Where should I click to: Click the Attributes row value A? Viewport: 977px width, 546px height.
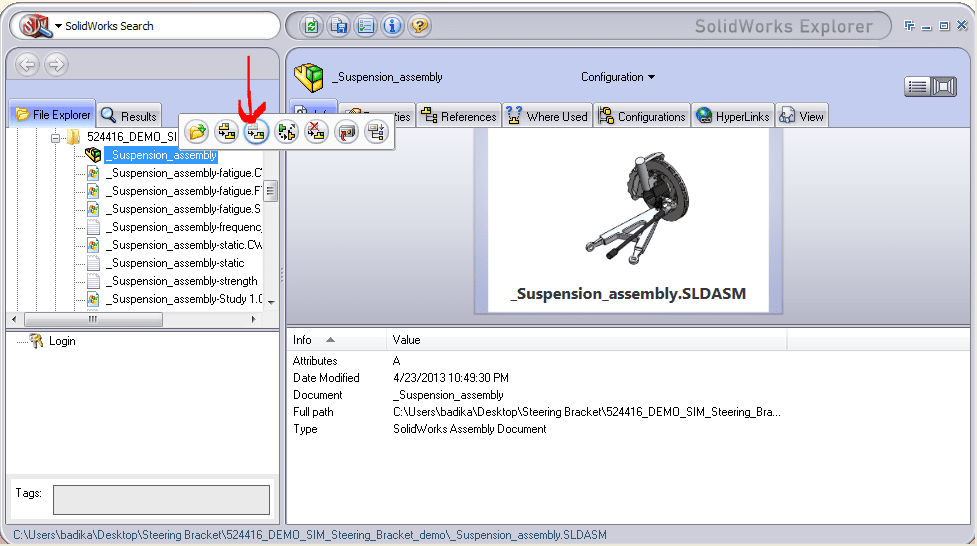tap(396, 361)
